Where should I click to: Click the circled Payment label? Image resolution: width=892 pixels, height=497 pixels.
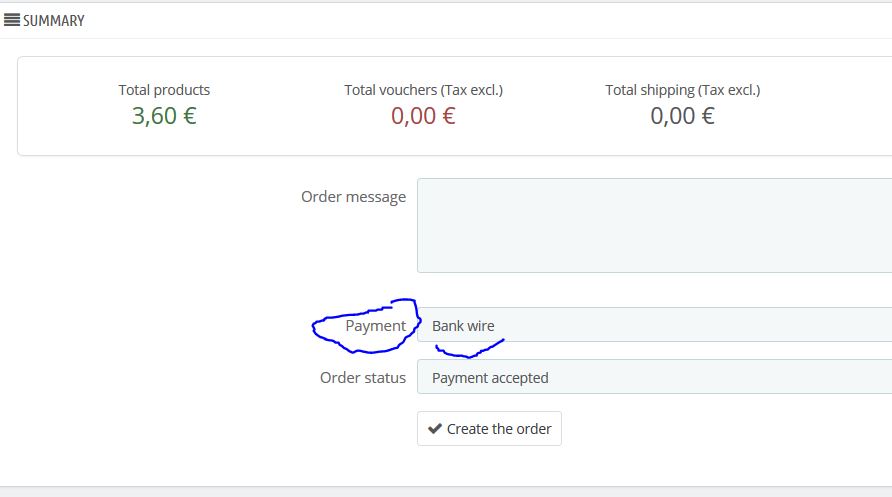375,326
